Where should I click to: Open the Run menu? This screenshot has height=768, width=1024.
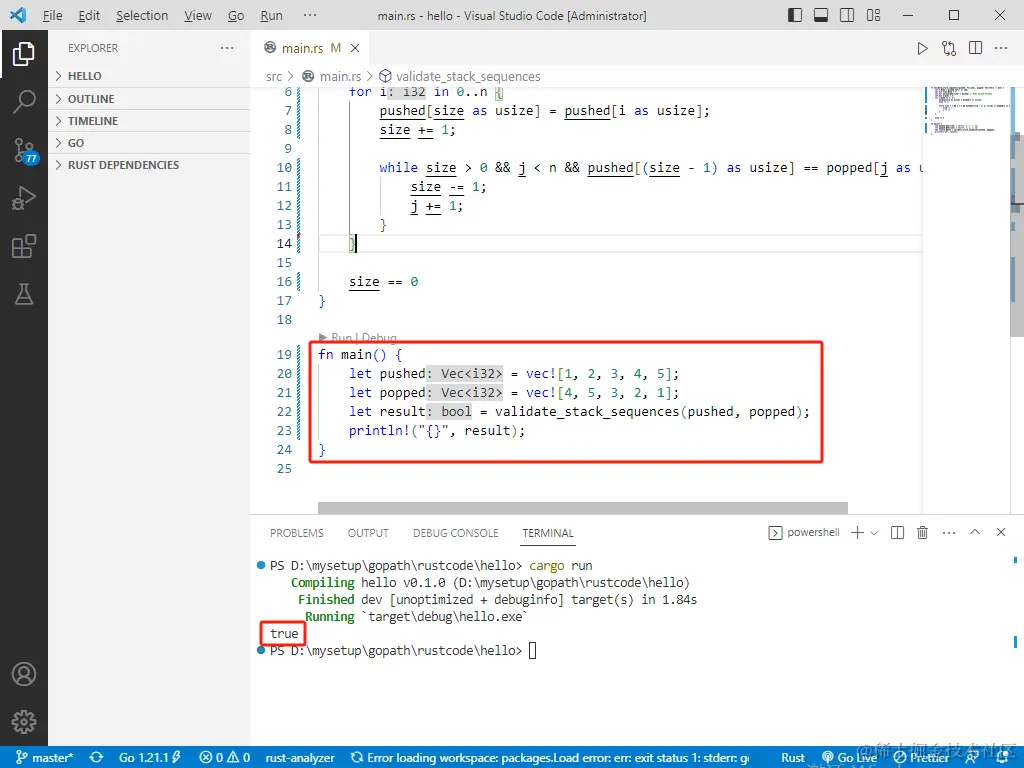tap(271, 15)
